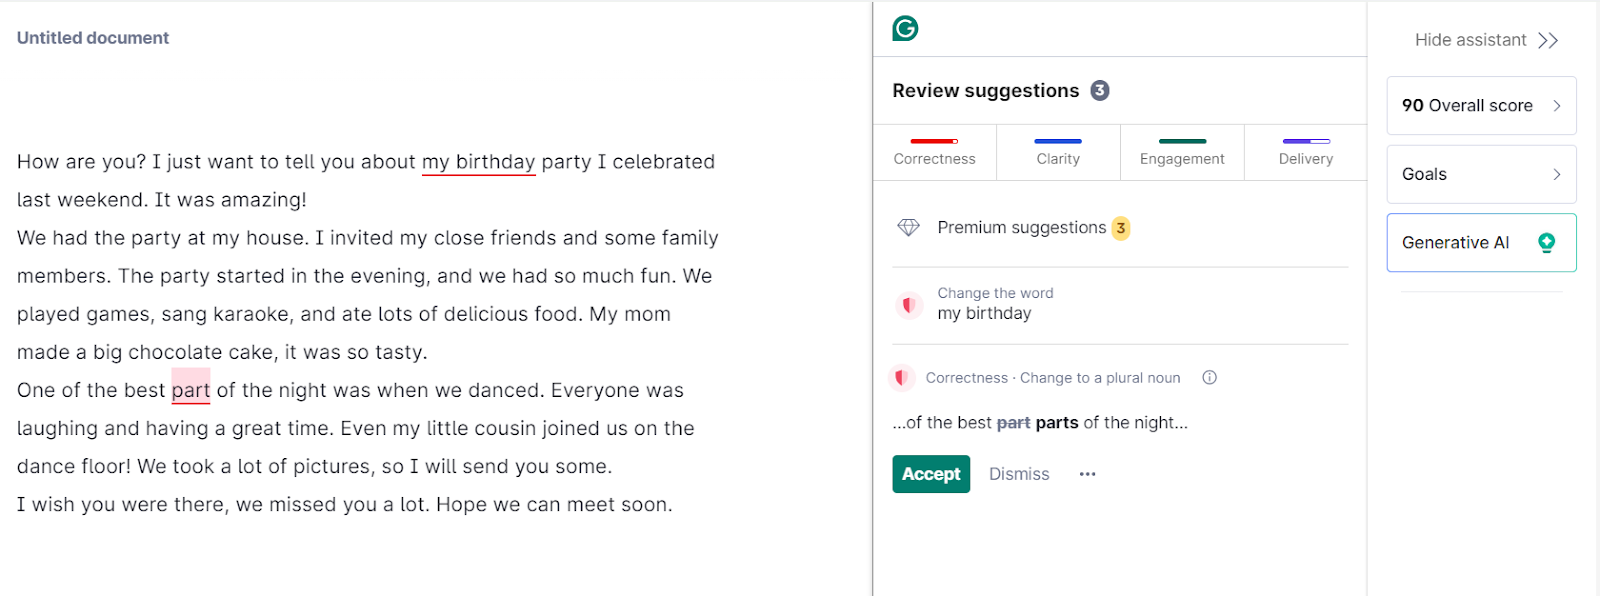Open the Engagement tab
Screen dimensions: 1600x596
(1182, 153)
